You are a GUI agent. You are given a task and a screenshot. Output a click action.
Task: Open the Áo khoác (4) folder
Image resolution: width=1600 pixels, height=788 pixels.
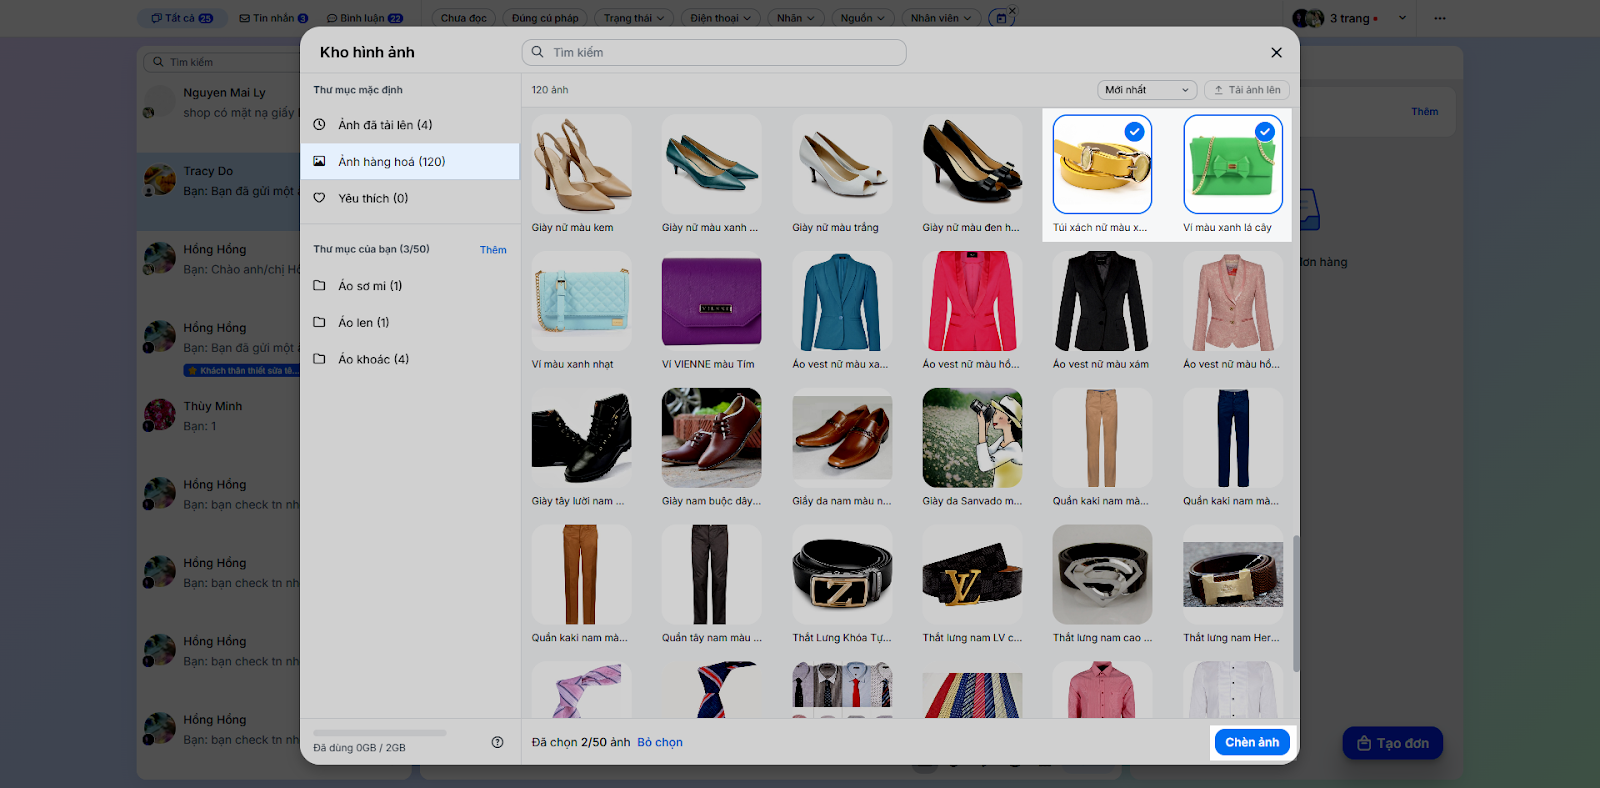point(410,359)
